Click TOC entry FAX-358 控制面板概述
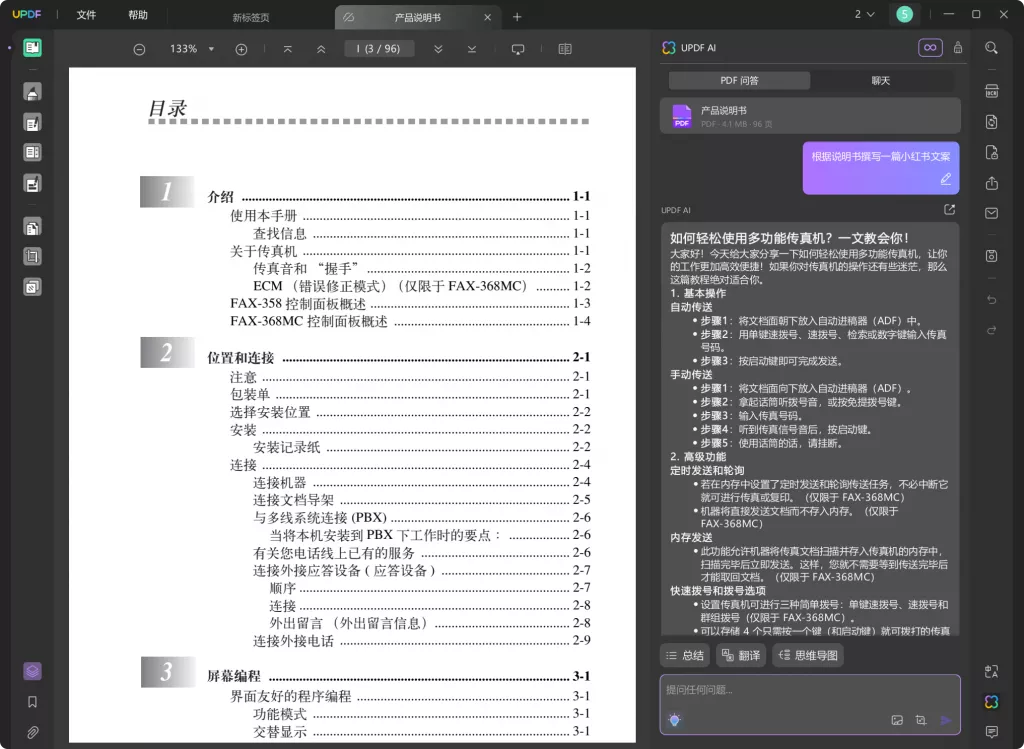The width and height of the screenshot is (1024, 749). 298,304
